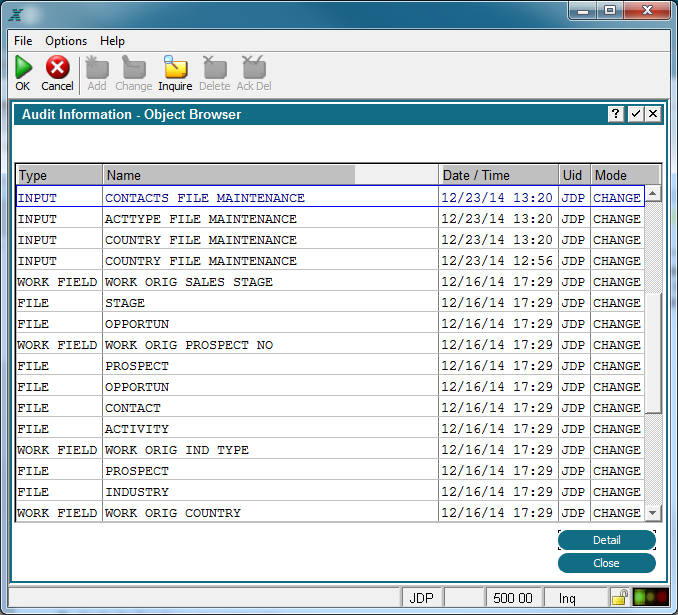Maximize the application window
This screenshot has width=678, height=615.
click(x=610, y=10)
